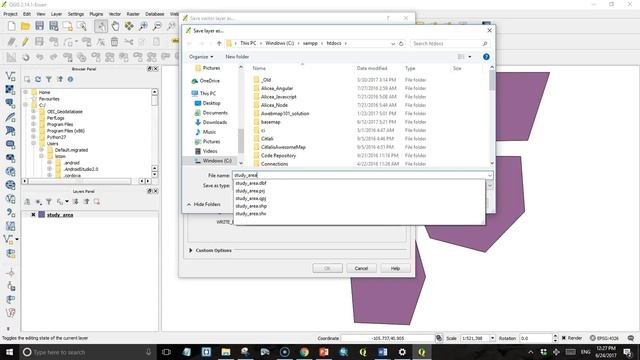
Task: Click the Undo arrow in digitizing toolbar
Action: pyautogui.click(x=40, y=57)
